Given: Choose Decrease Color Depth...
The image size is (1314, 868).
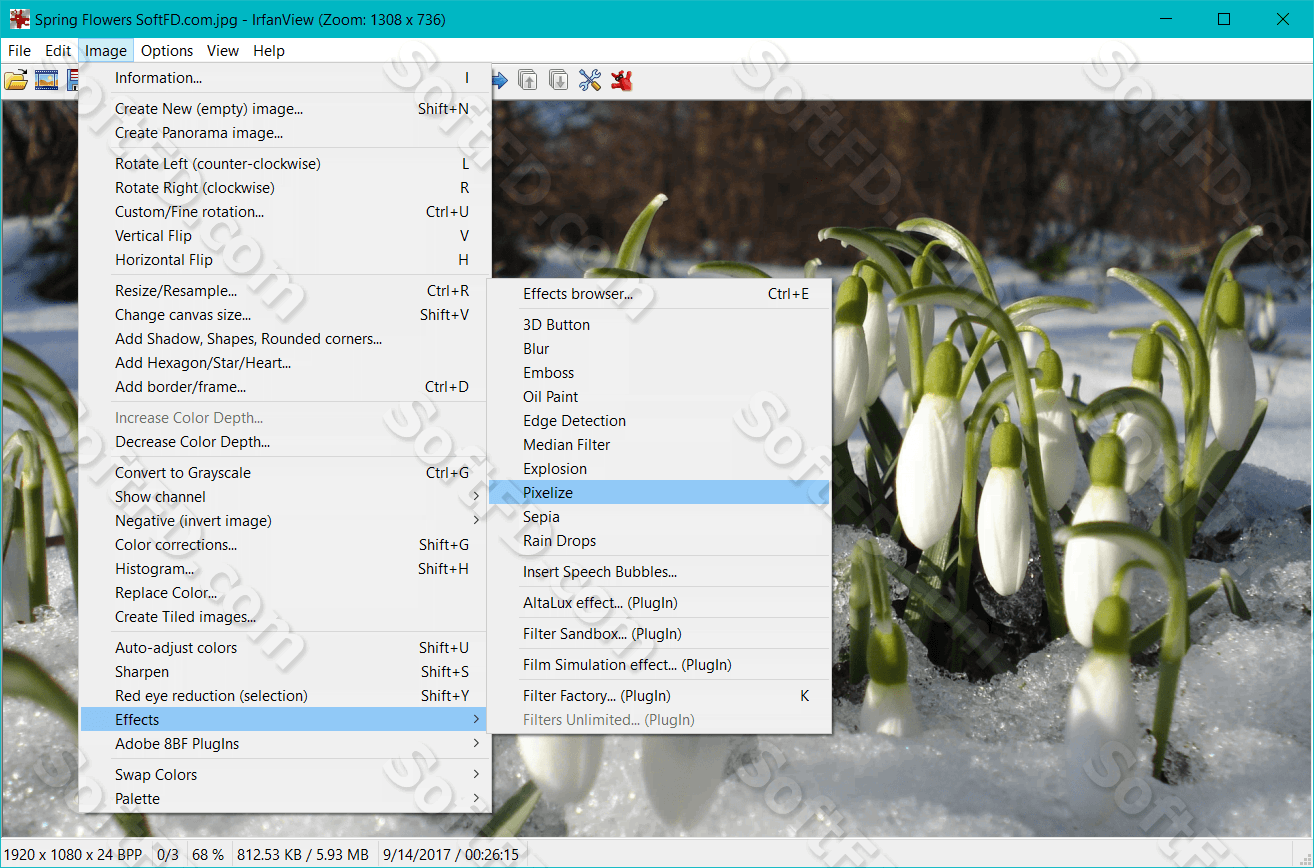Looking at the screenshot, I should 285,442.
